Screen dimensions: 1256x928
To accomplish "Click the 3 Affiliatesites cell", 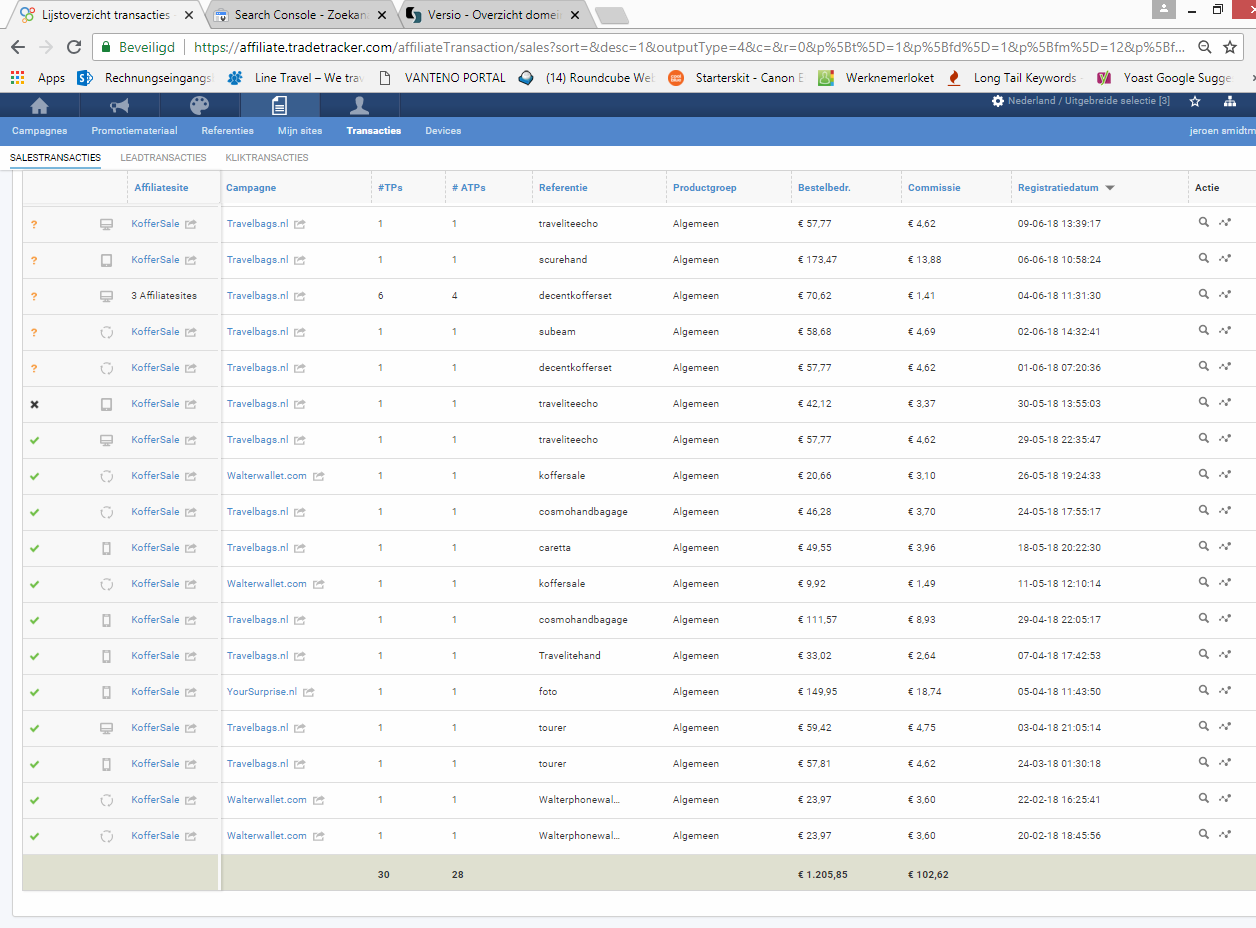I will [x=164, y=296].
